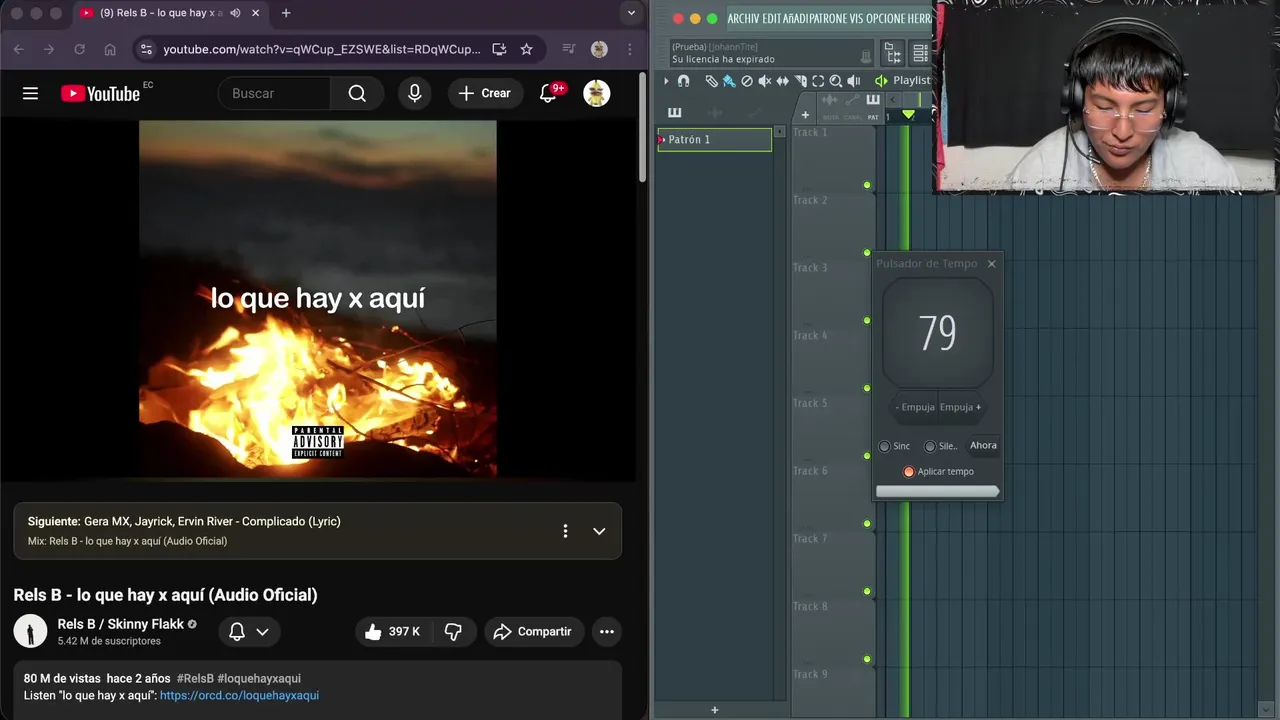Mute Track 1 using its green LED
This screenshot has width=1280, height=720.
(867, 185)
